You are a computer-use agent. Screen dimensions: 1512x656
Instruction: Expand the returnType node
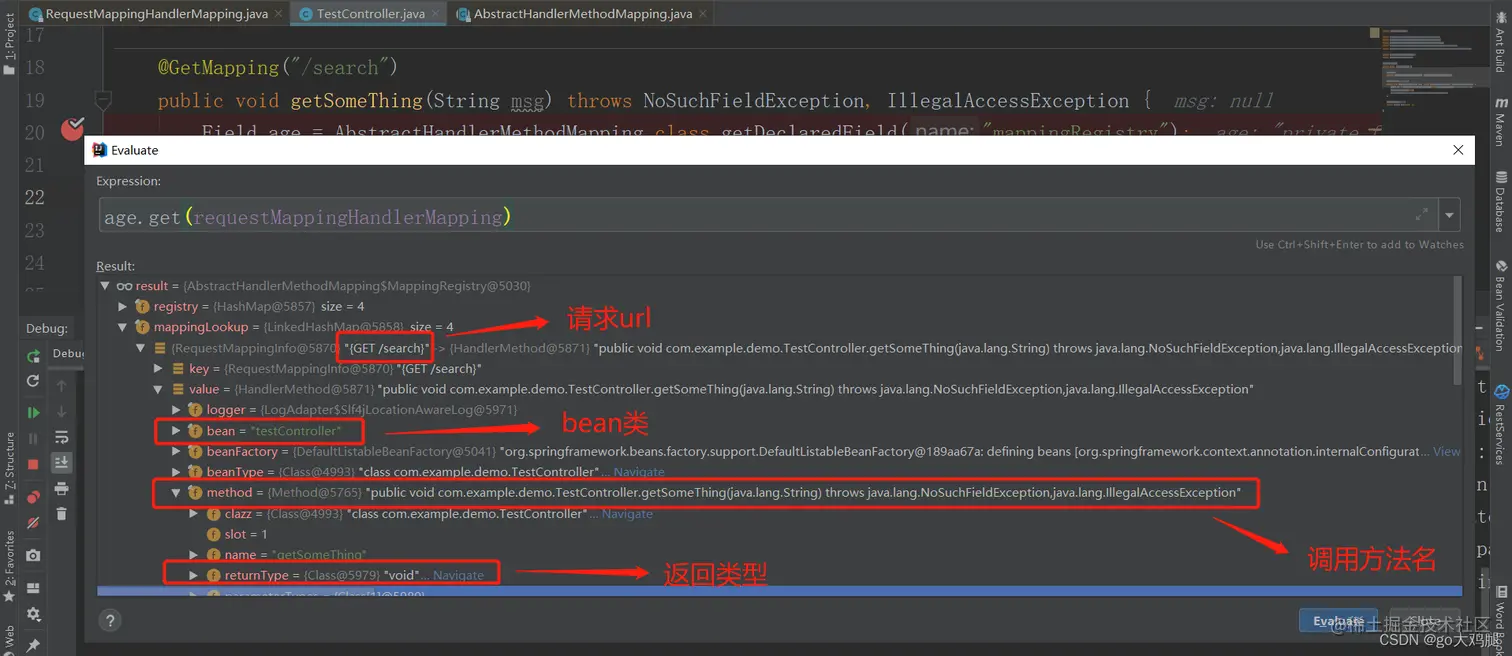tap(194, 576)
